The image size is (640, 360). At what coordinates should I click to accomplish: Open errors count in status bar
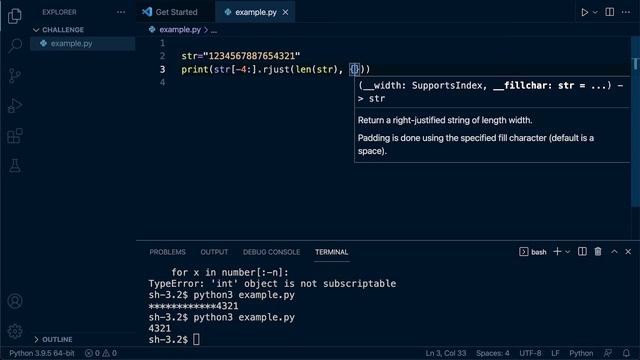(x=92, y=353)
